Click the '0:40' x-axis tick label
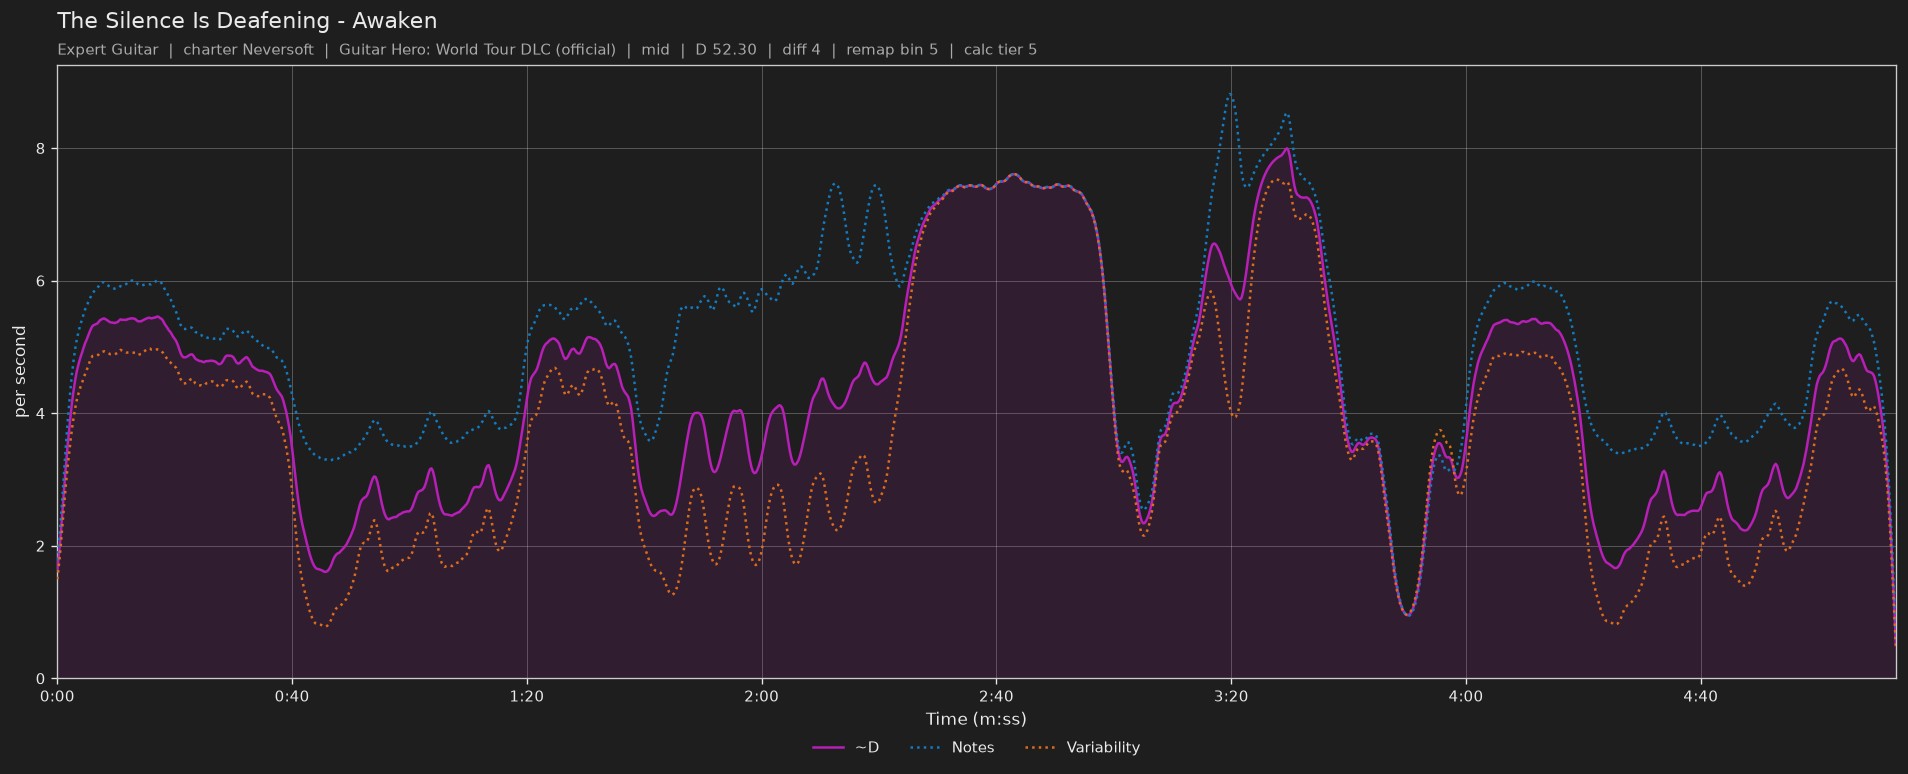The height and width of the screenshot is (774, 1908). 292,696
